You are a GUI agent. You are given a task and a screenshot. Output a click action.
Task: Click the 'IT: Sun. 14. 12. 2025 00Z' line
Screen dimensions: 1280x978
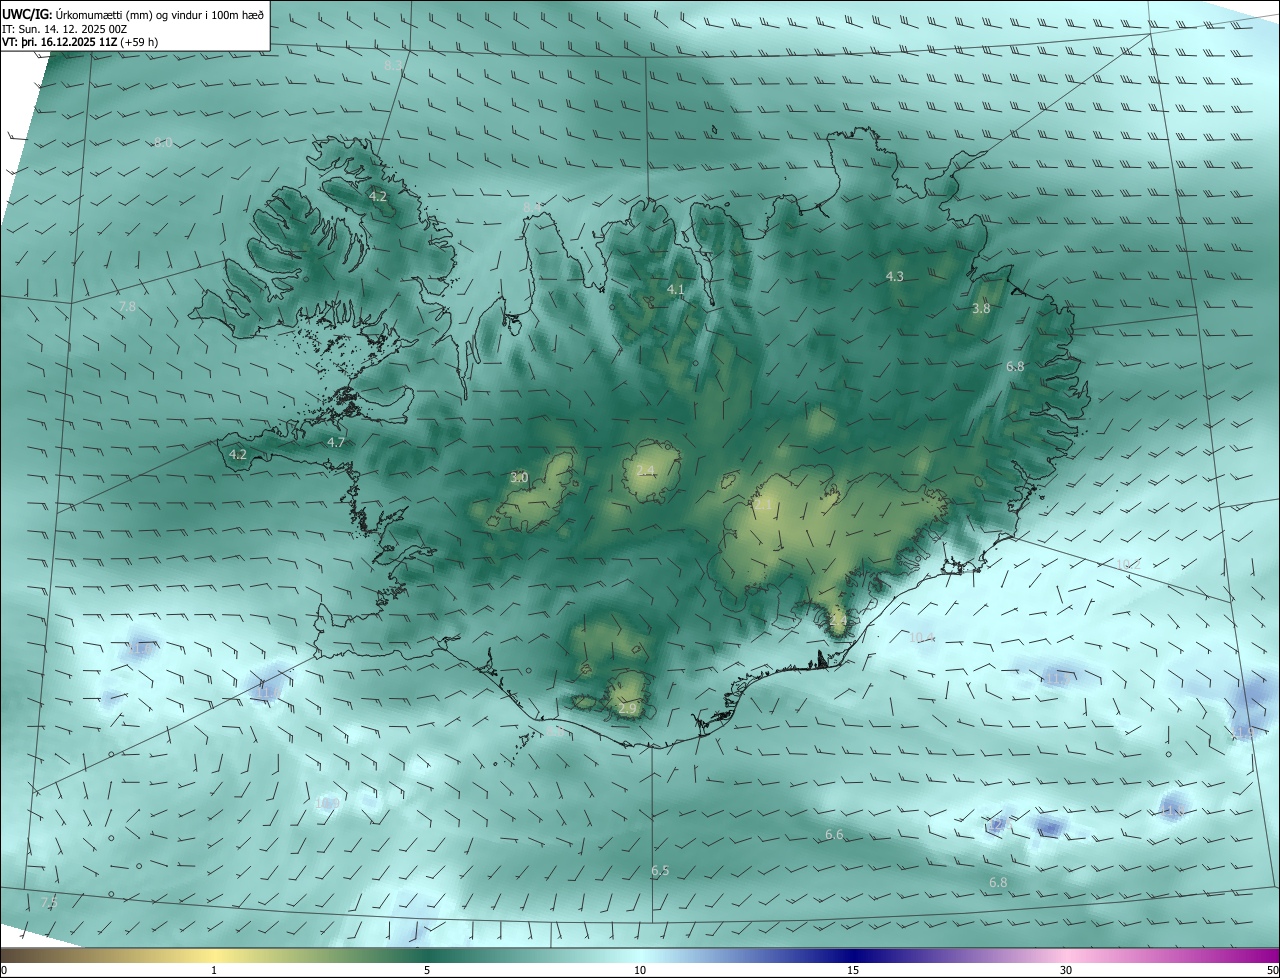[x=64, y=29]
